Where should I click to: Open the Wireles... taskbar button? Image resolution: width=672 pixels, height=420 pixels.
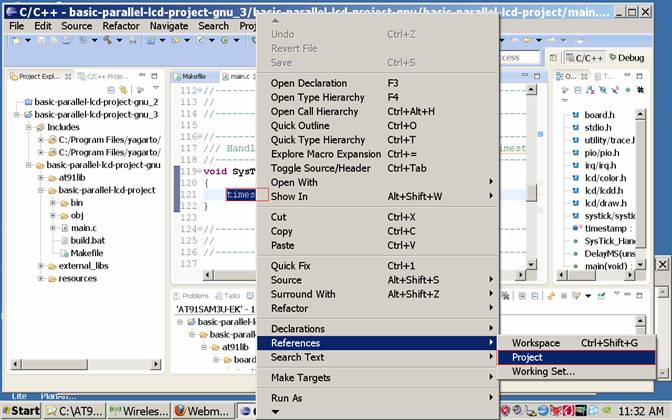tap(139, 411)
